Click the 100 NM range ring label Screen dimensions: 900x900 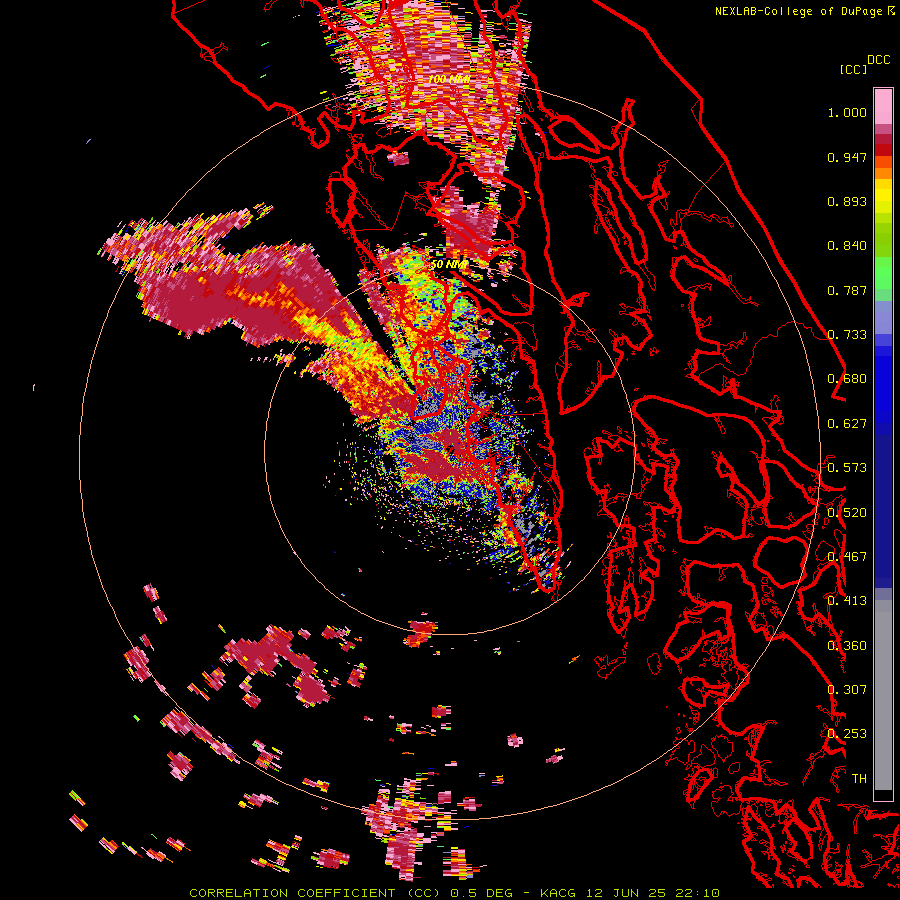tap(449, 79)
